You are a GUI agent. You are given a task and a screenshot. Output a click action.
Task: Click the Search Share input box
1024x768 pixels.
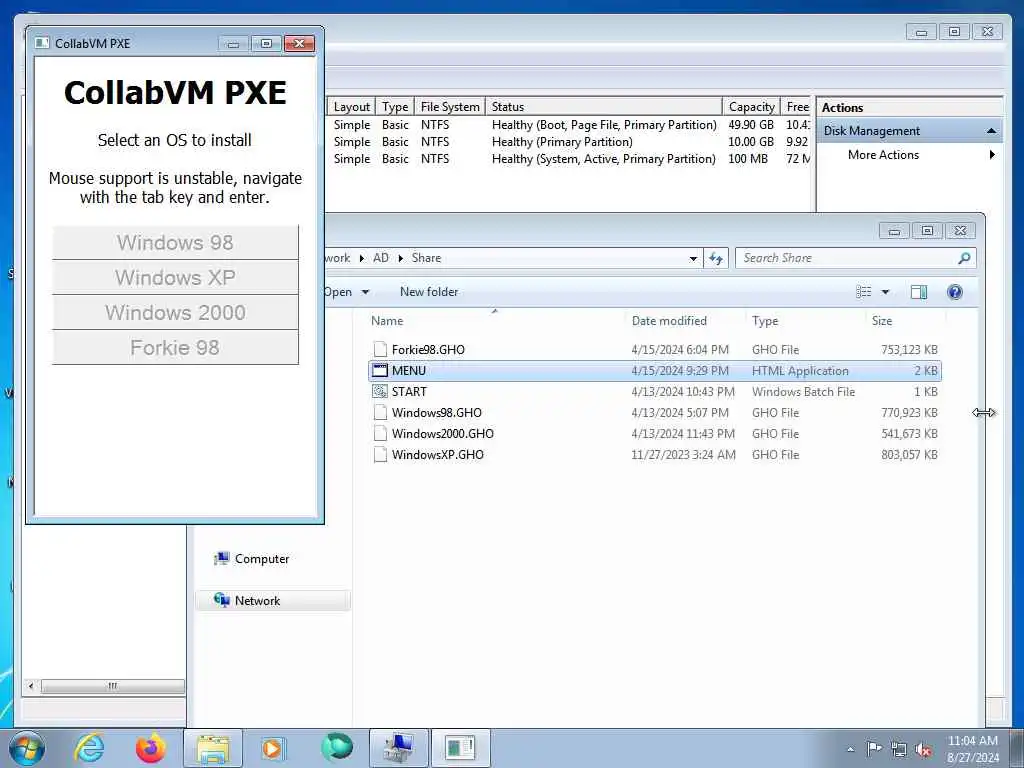click(x=848, y=258)
